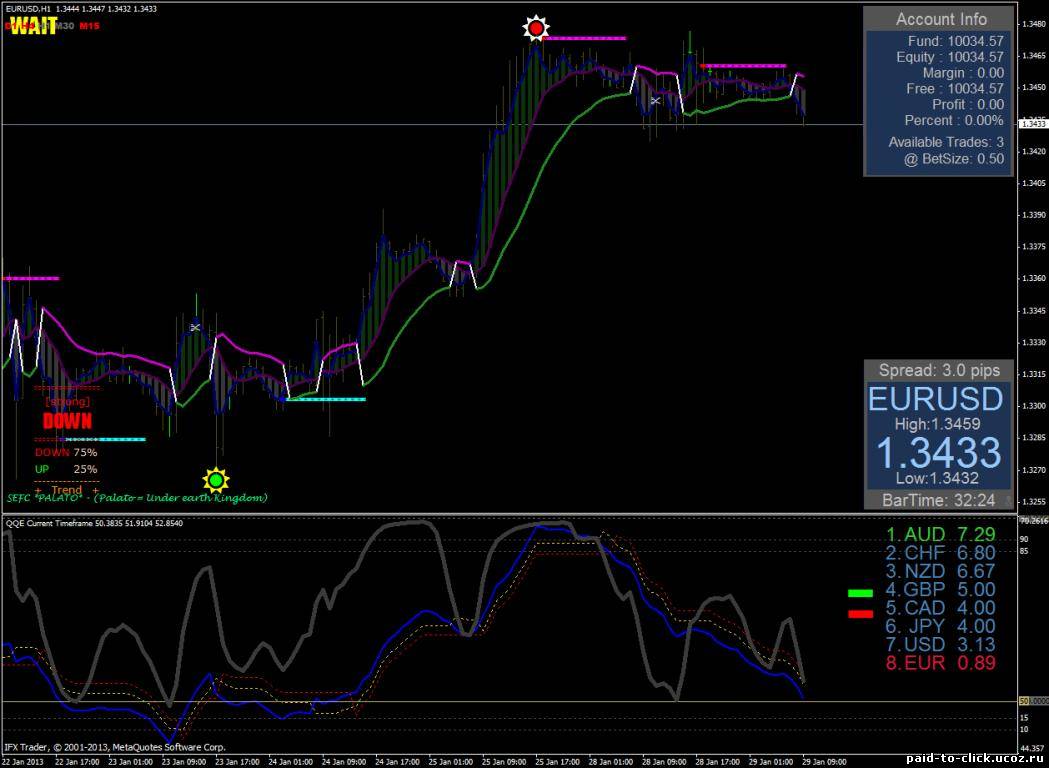The height and width of the screenshot is (768, 1049).
Task: Select the Percent : 0.00% line
Action: click(x=954, y=120)
